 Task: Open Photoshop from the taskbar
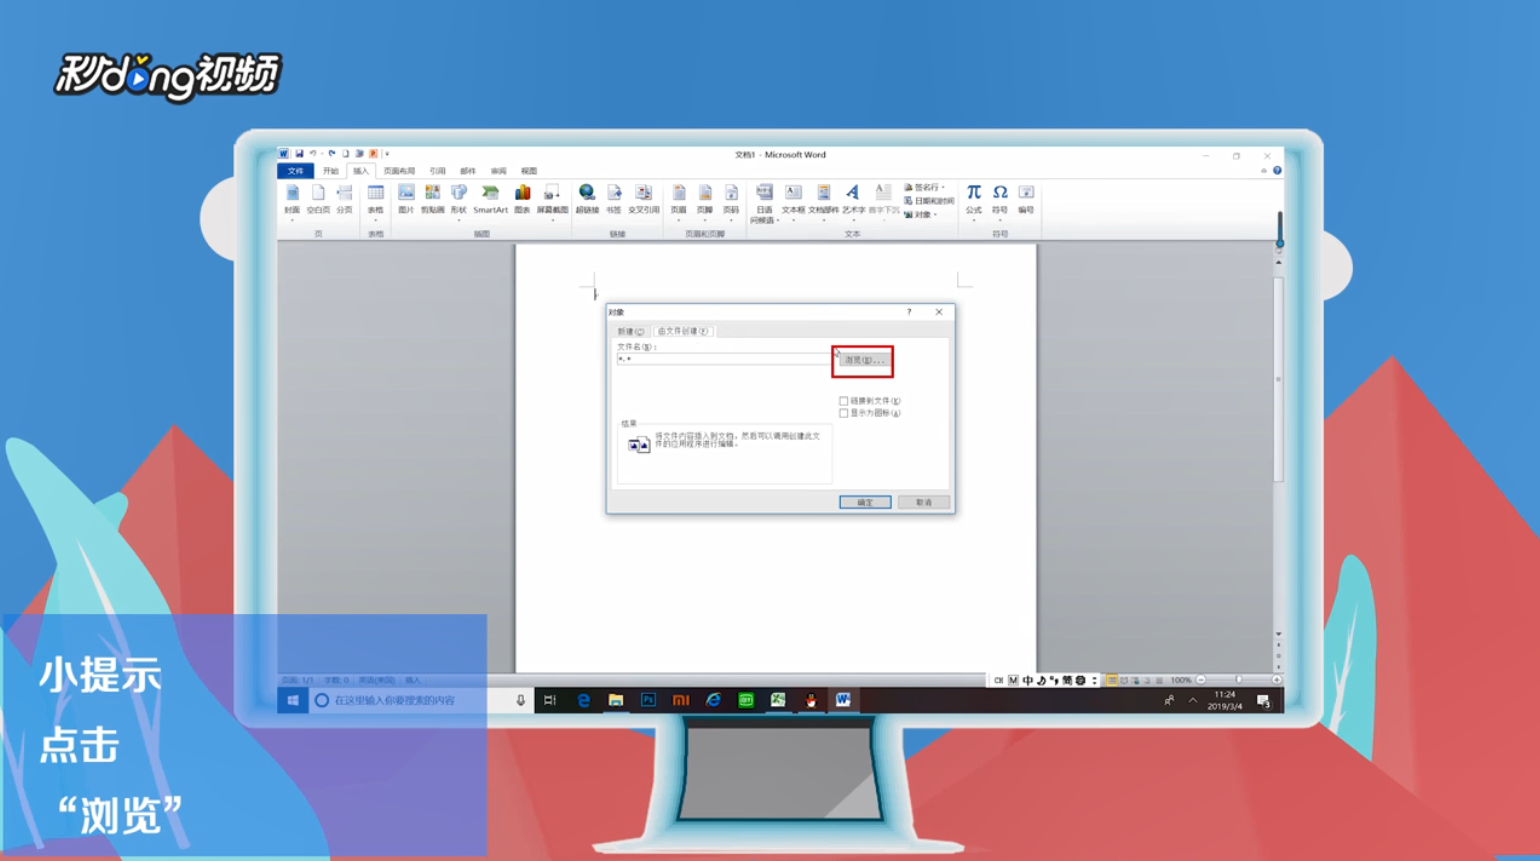click(648, 700)
